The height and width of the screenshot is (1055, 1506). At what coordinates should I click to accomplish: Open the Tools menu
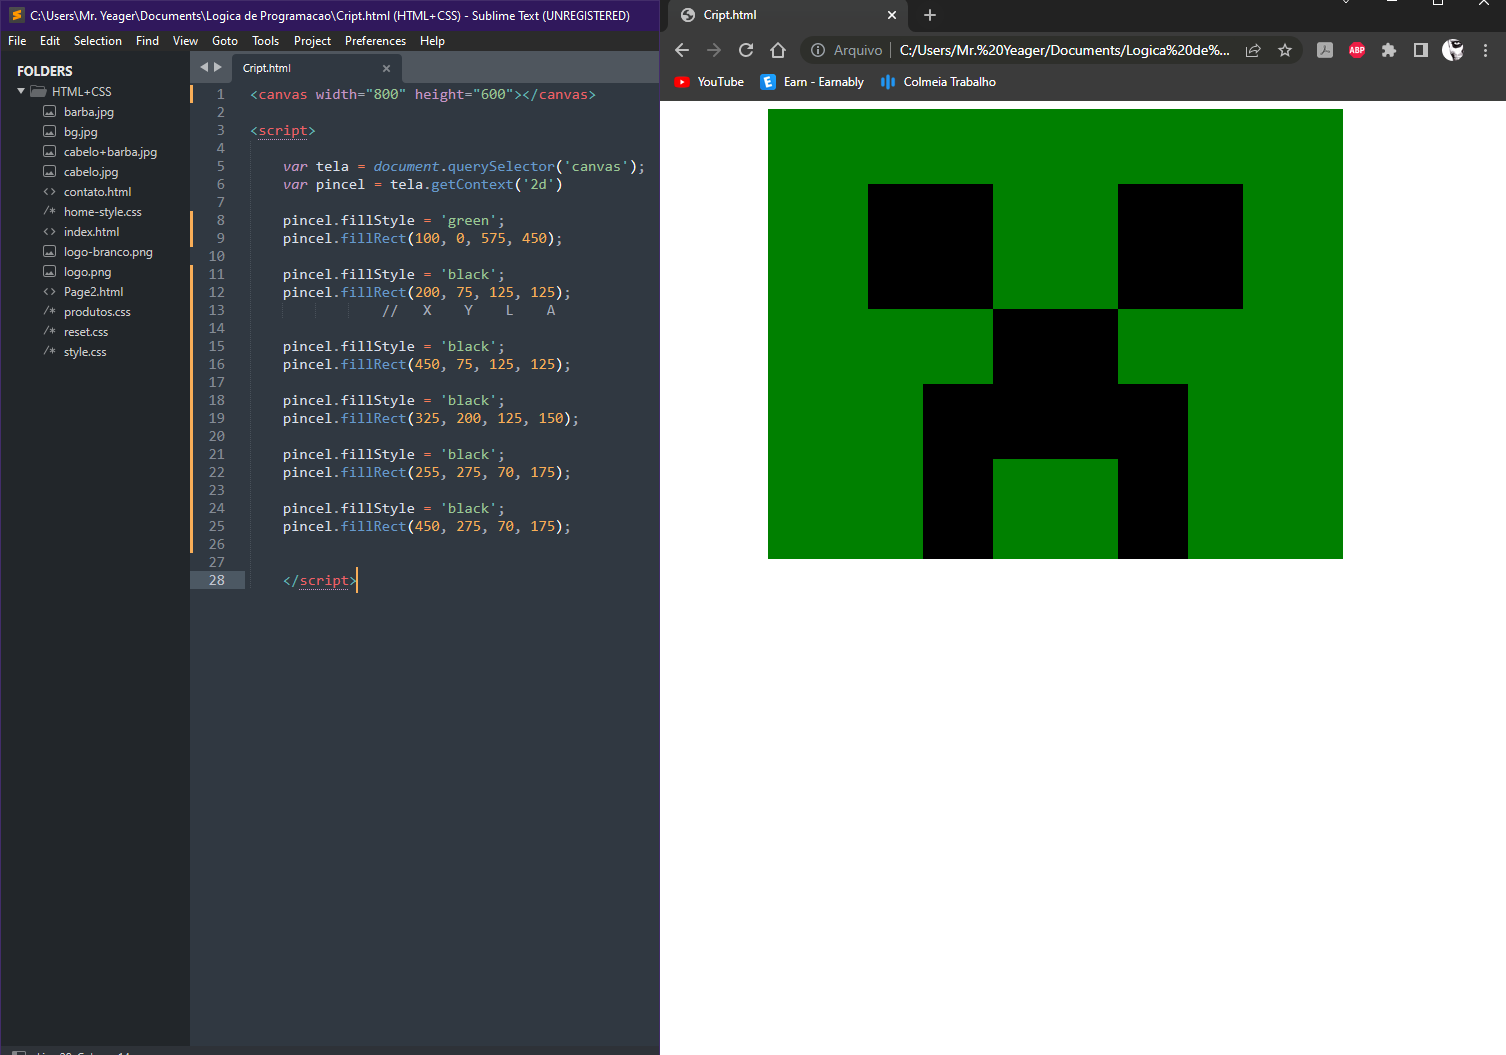265,41
